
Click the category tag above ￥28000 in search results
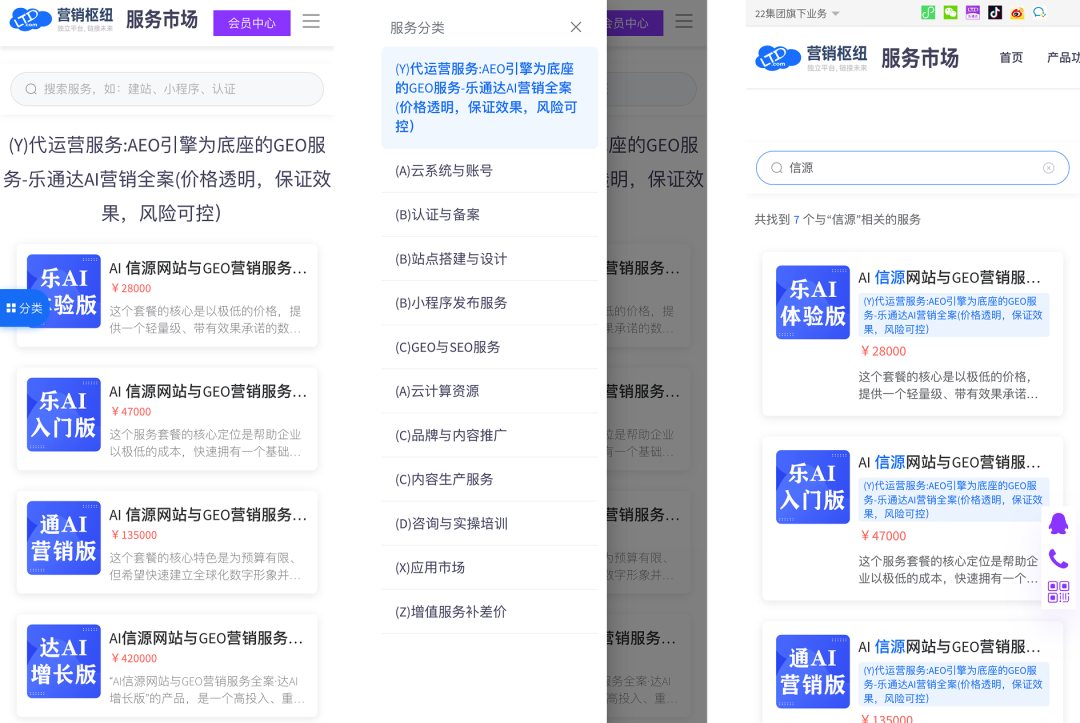[953, 315]
